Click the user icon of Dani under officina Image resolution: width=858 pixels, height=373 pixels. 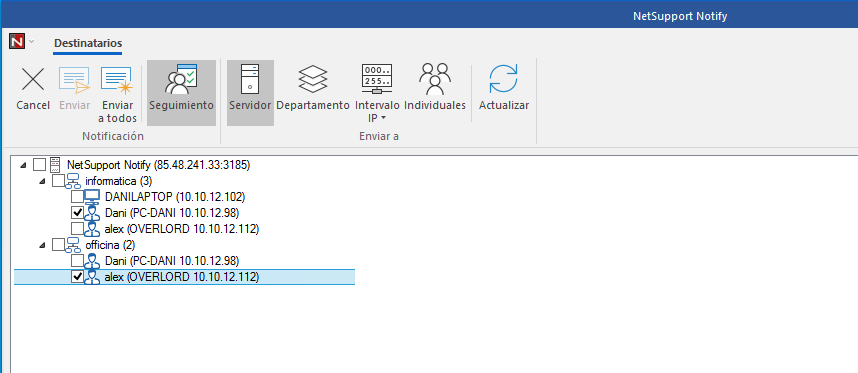pos(92,261)
